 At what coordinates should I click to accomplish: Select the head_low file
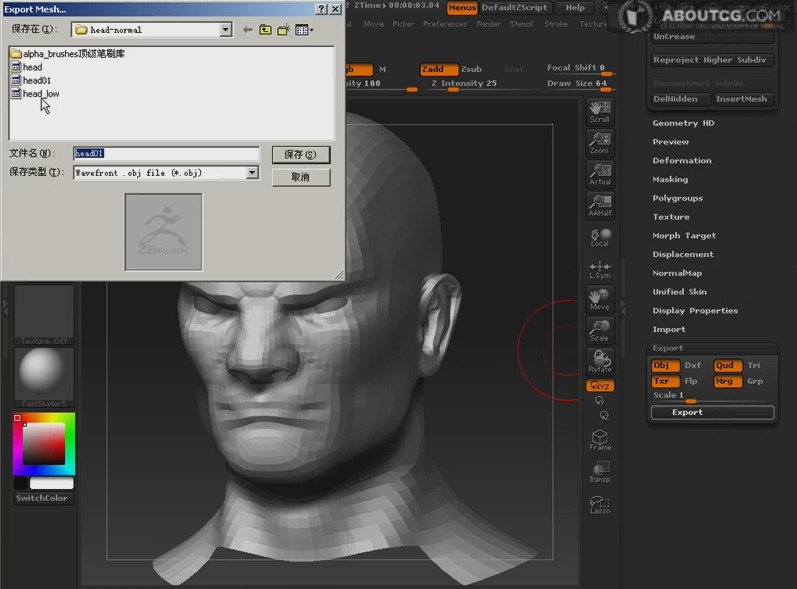(35, 94)
